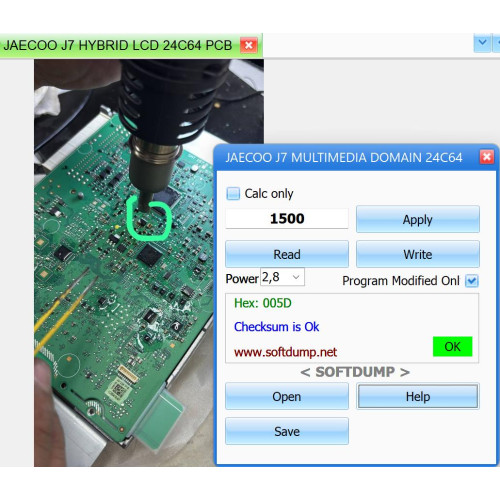Close the JAECOO J7 HYBRID LCD tab
Image resolution: width=500 pixels, height=500 pixels.
pos(249,45)
